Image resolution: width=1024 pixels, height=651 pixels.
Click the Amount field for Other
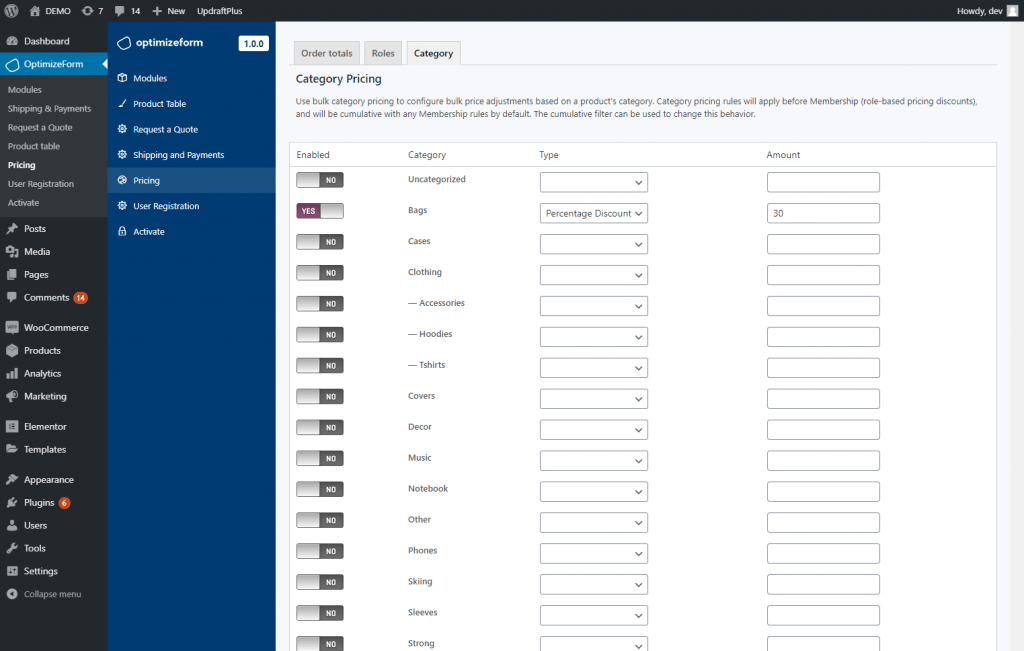click(823, 522)
